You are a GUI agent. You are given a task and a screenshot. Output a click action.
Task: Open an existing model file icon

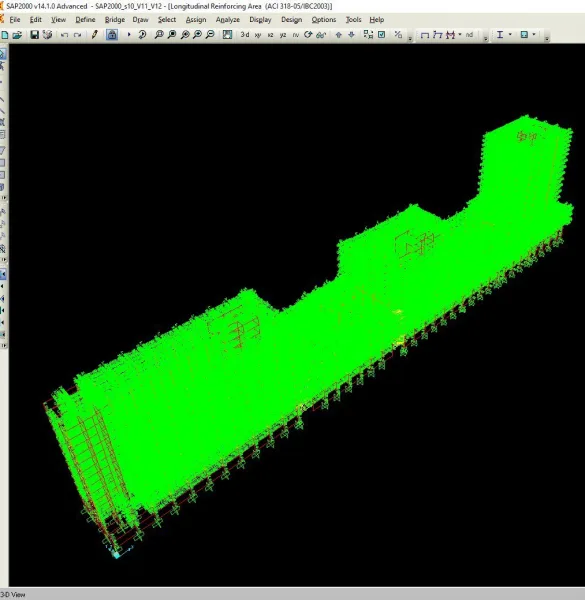click(17, 35)
